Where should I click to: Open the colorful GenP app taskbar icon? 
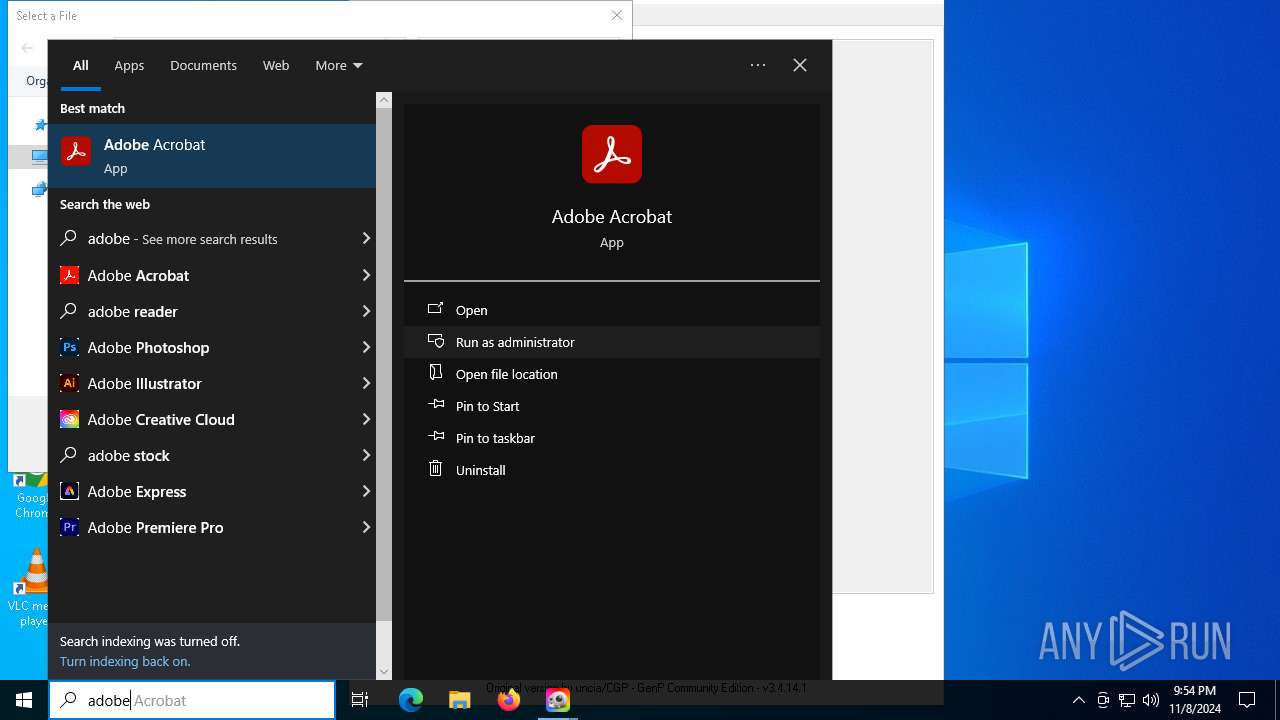point(558,700)
